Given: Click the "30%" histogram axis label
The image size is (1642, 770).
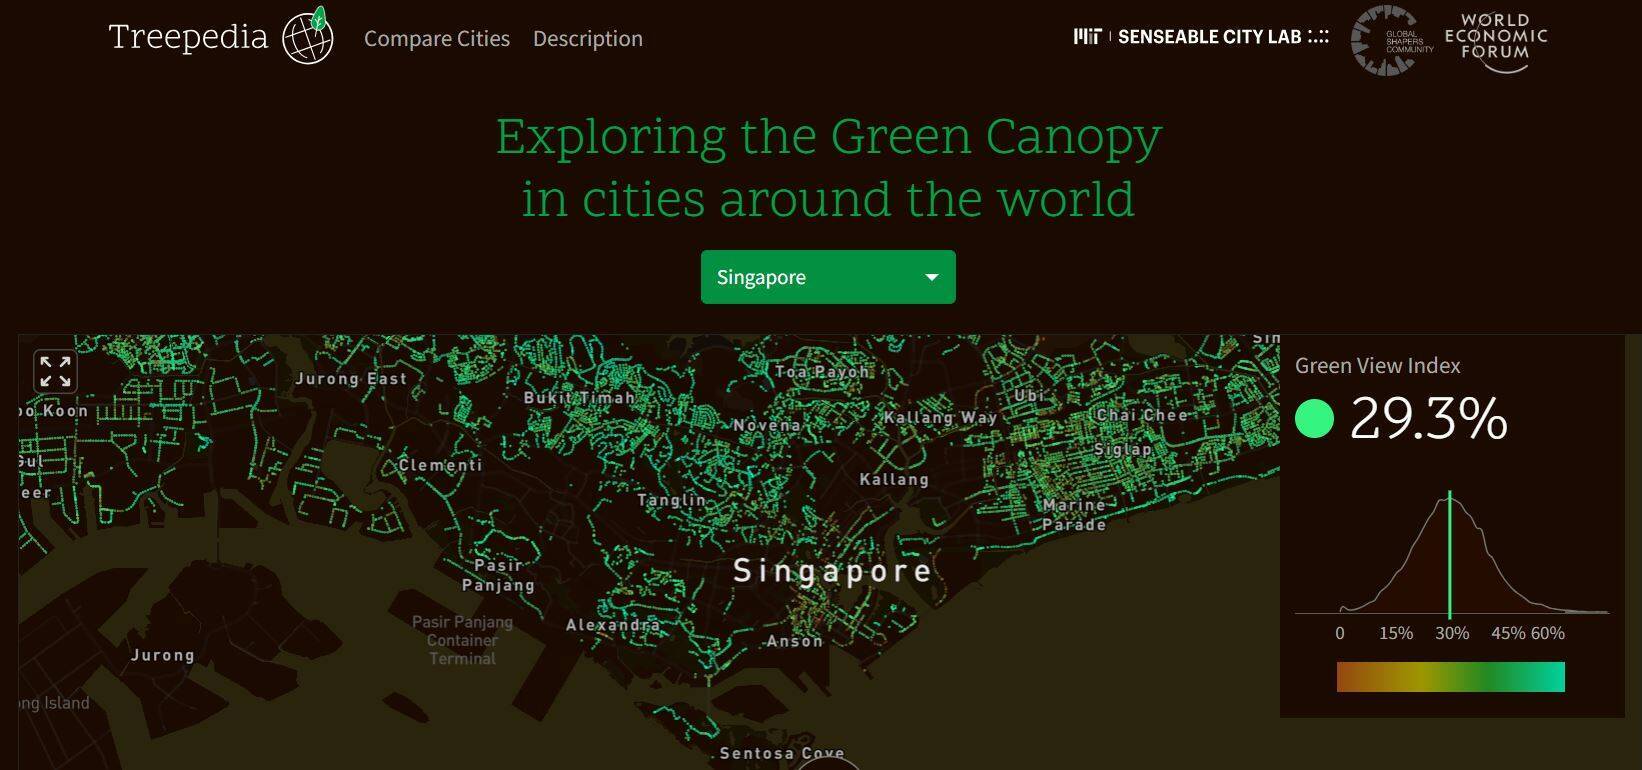Looking at the screenshot, I should (1452, 633).
